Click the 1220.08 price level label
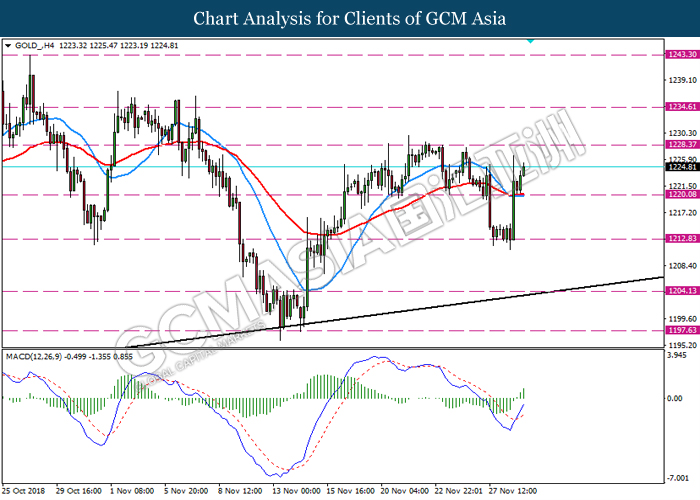The width and height of the screenshot is (700, 500). click(681, 194)
